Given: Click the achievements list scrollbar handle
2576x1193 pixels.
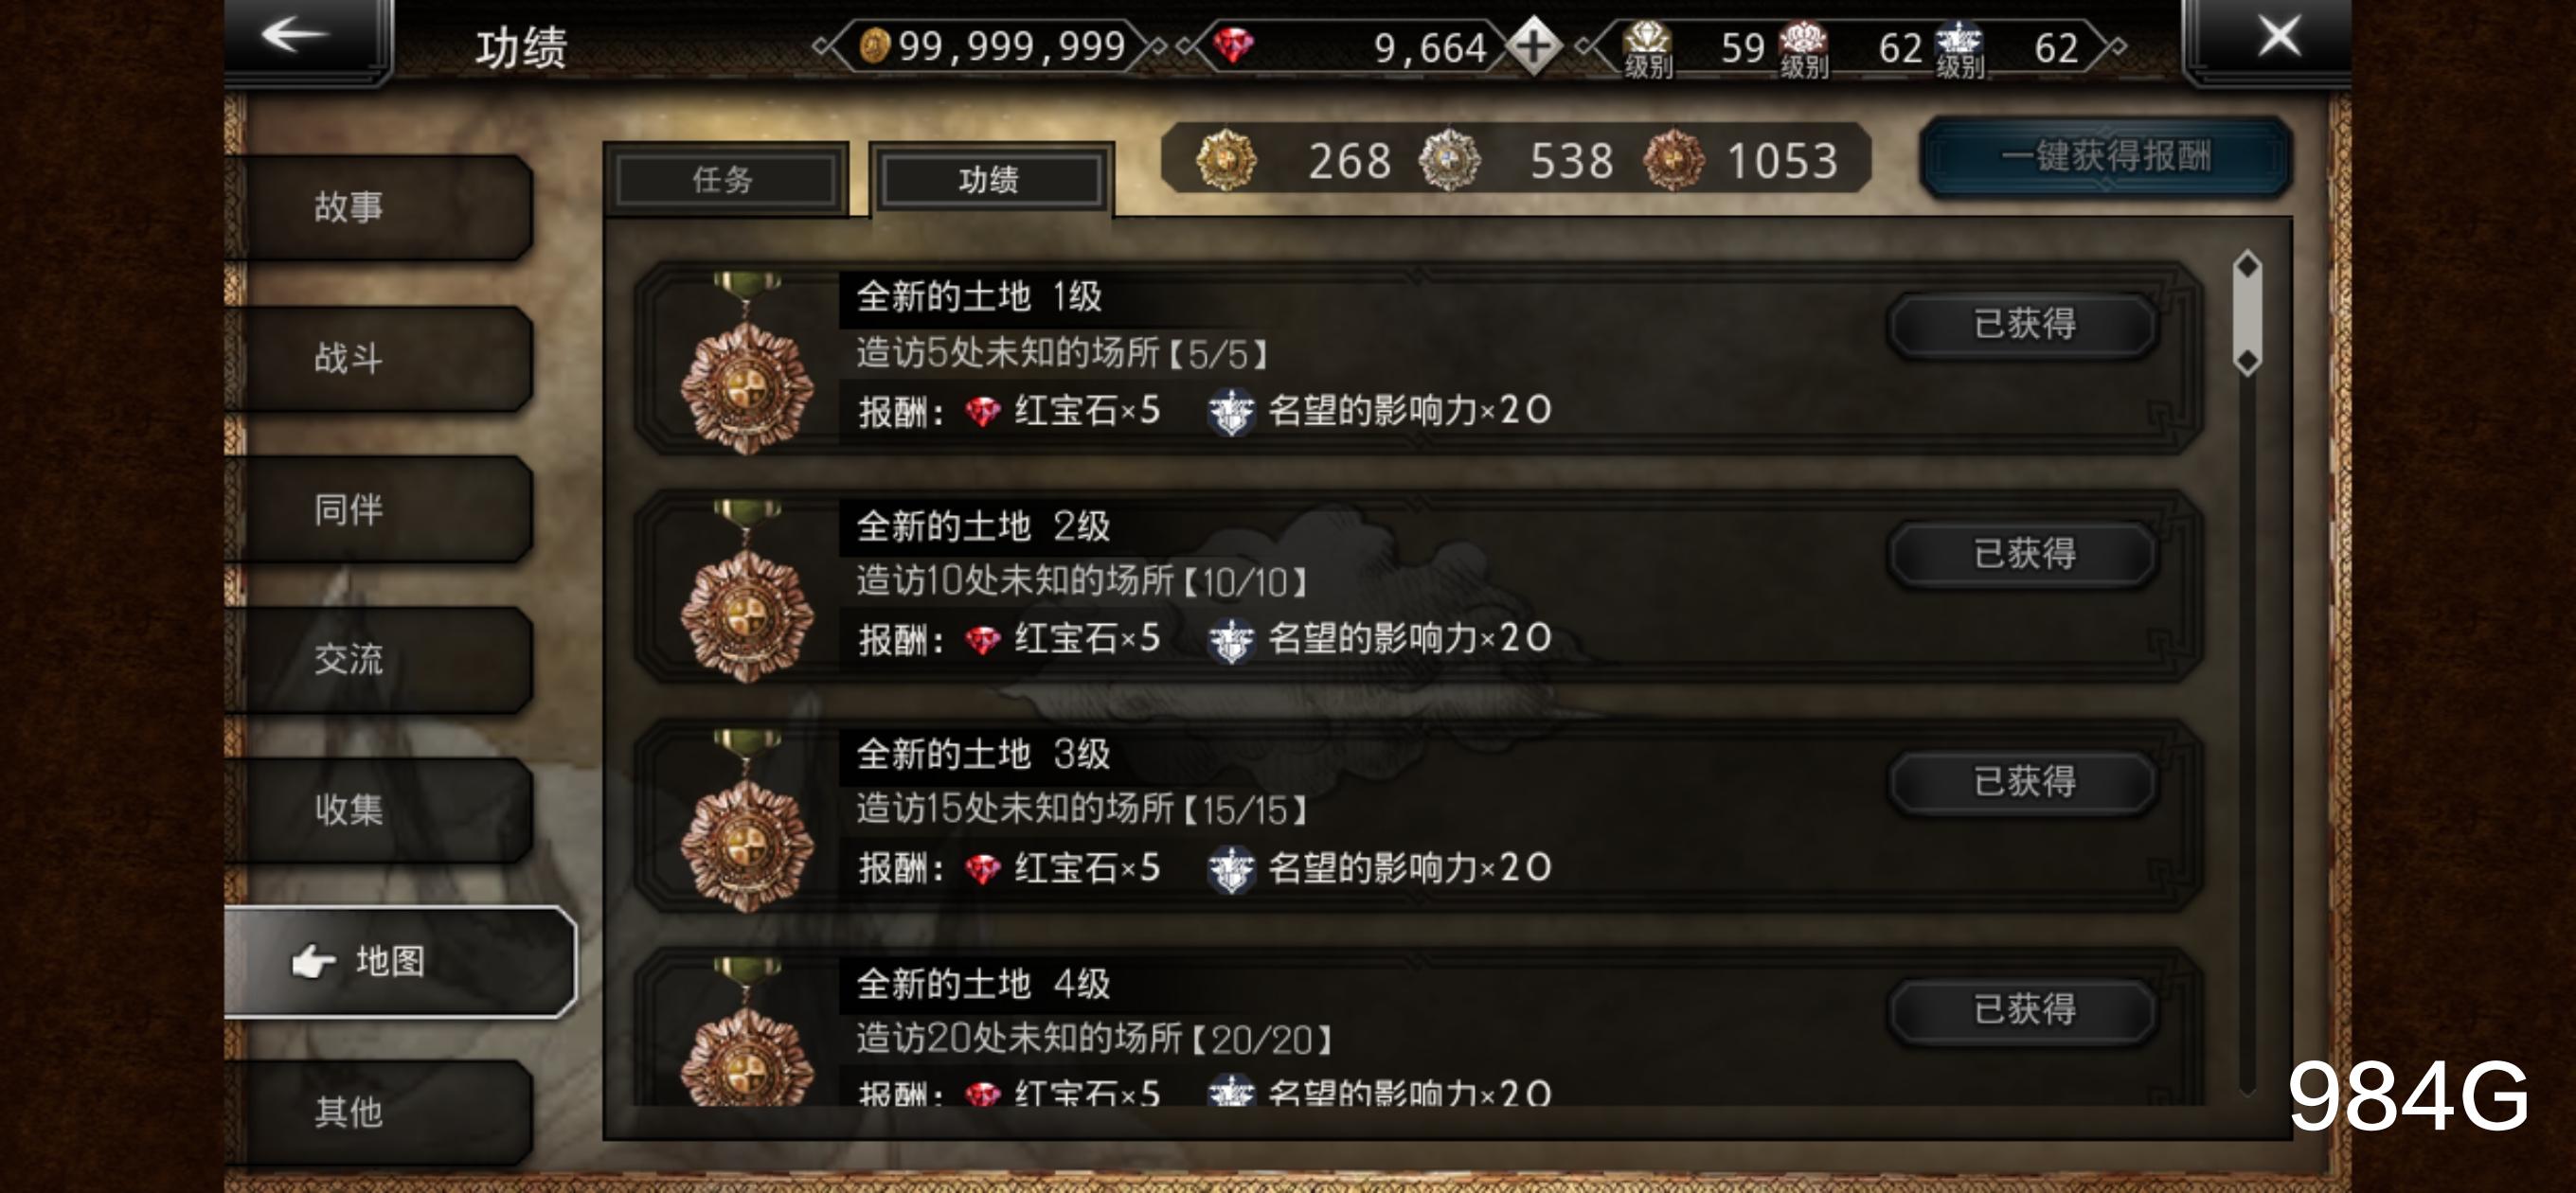Looking at the screenshot, I should 2246,313.
